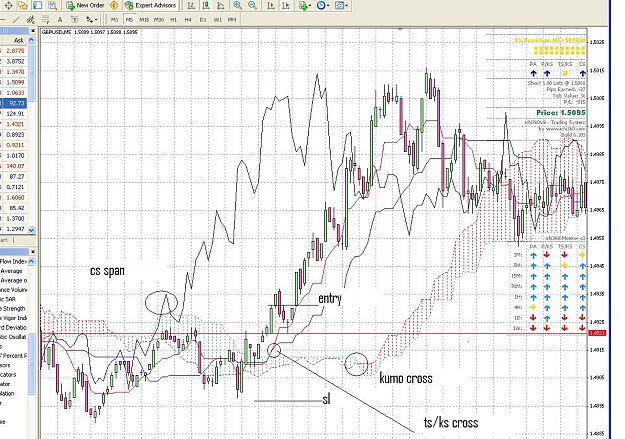Click Market Watch scrollbar up arrow
Image resolution: width=625 pixels, height=439 pixels.
(31, 40)
